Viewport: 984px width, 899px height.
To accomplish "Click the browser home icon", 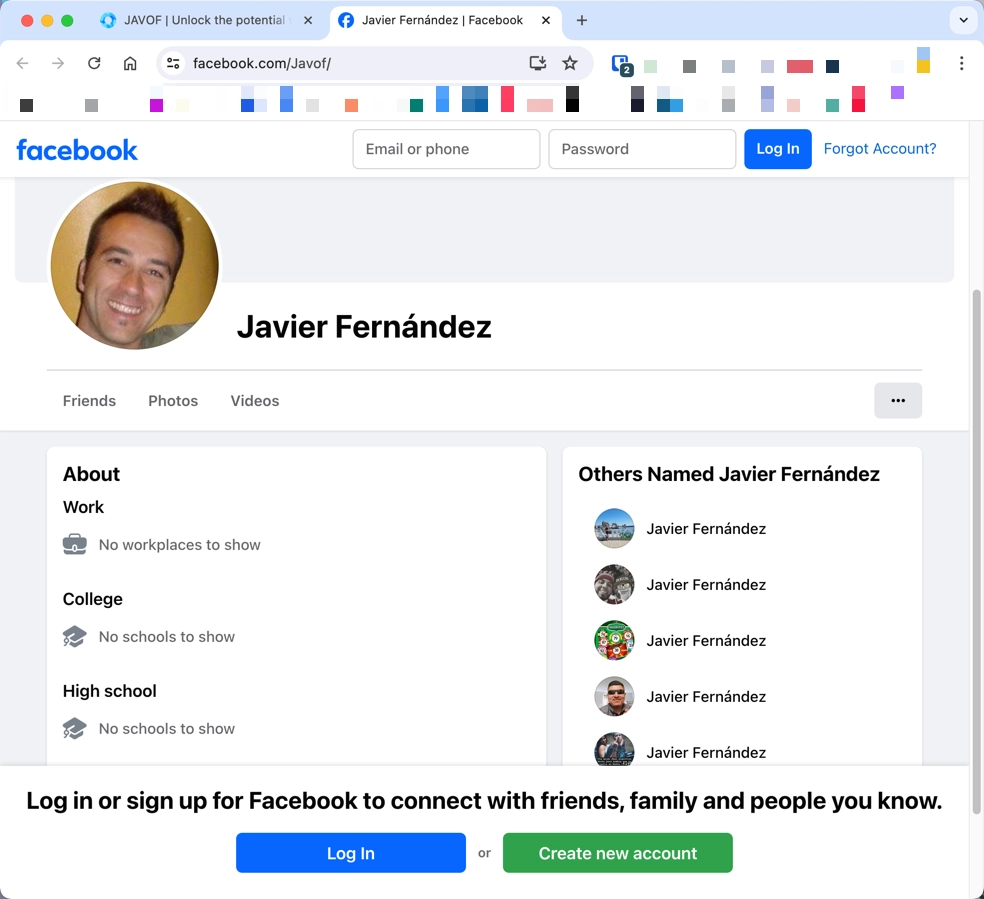I will click(130, 62).
